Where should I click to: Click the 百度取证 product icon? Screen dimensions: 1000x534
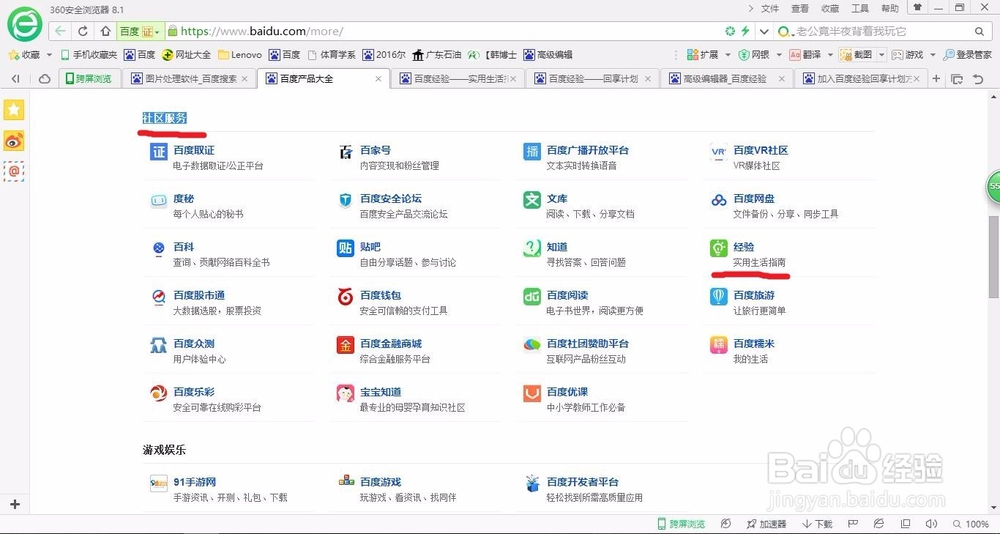(x=158, y=152)
